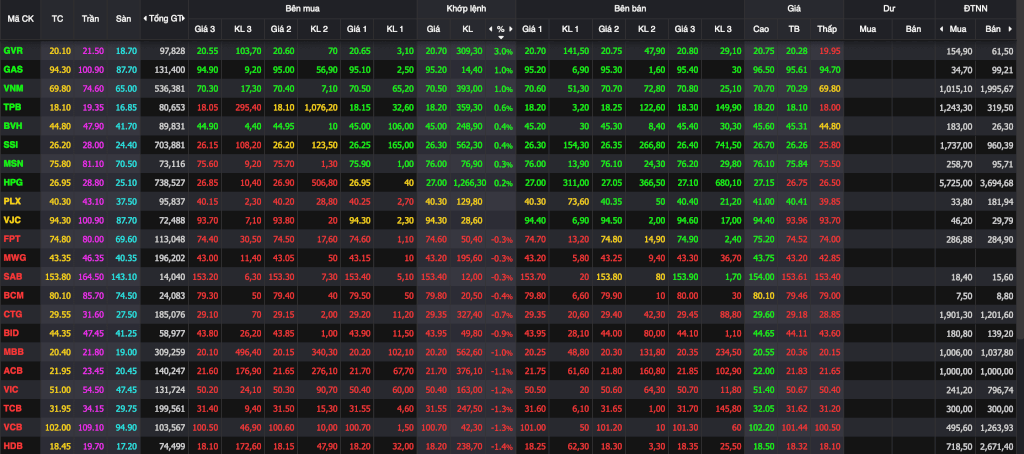Select BCM floor price 74.50
The width and height of the screenshot is (1024, 454).
tap(126, 296)
